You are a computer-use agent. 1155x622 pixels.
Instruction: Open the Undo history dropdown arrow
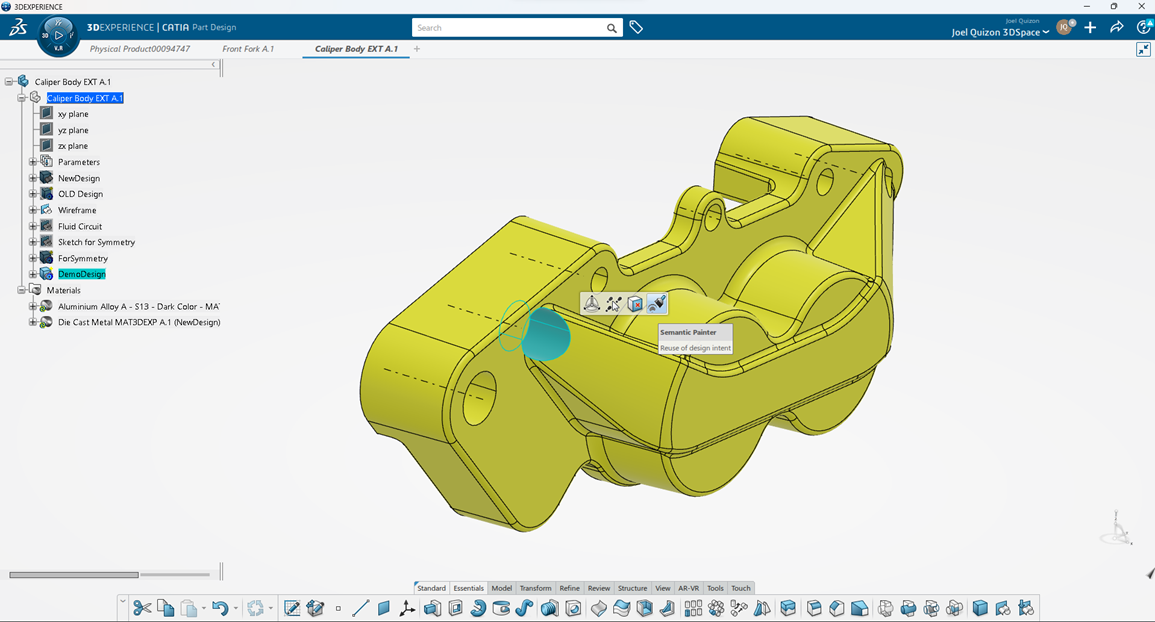(x=235, y=608)
